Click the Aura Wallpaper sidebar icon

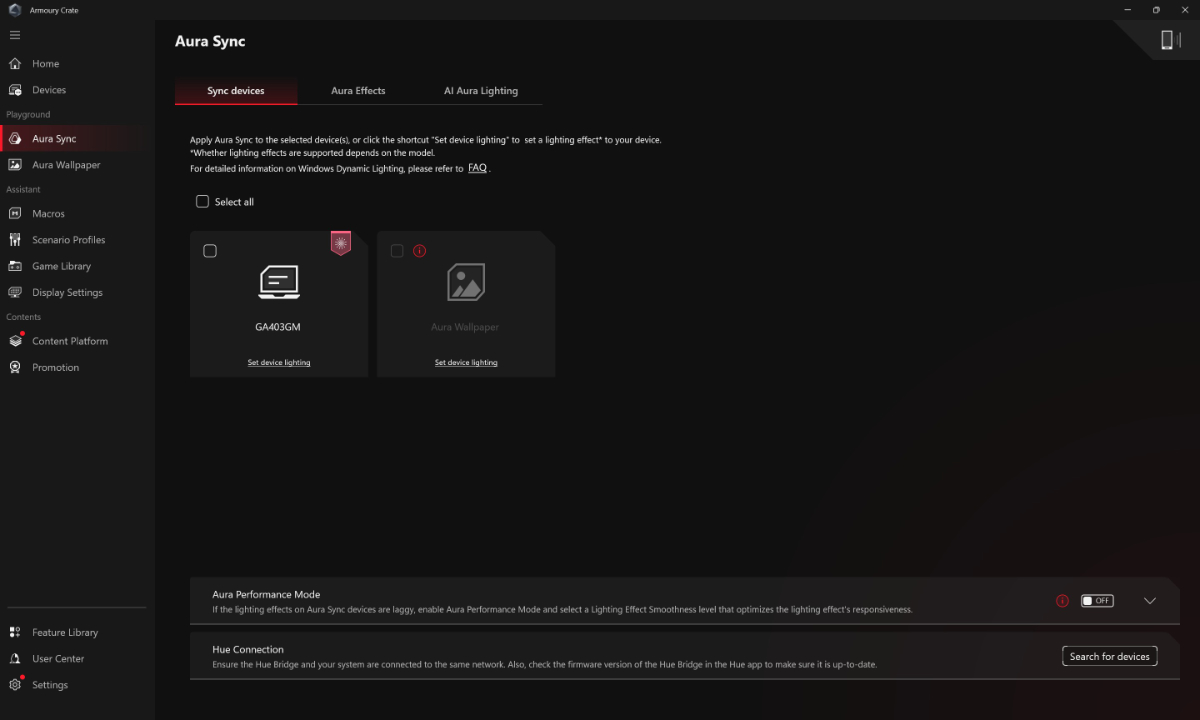(15, 165)
